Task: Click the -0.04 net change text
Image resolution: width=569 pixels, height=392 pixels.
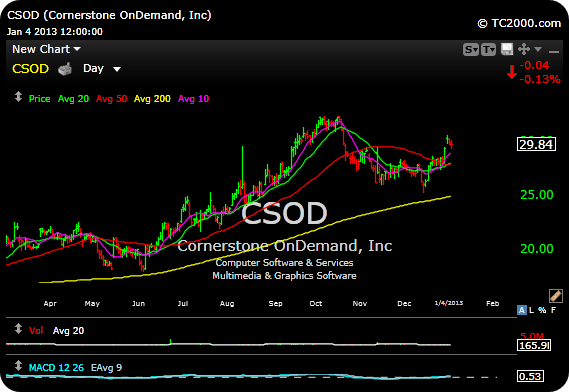Action: click(x=534, y=65)
